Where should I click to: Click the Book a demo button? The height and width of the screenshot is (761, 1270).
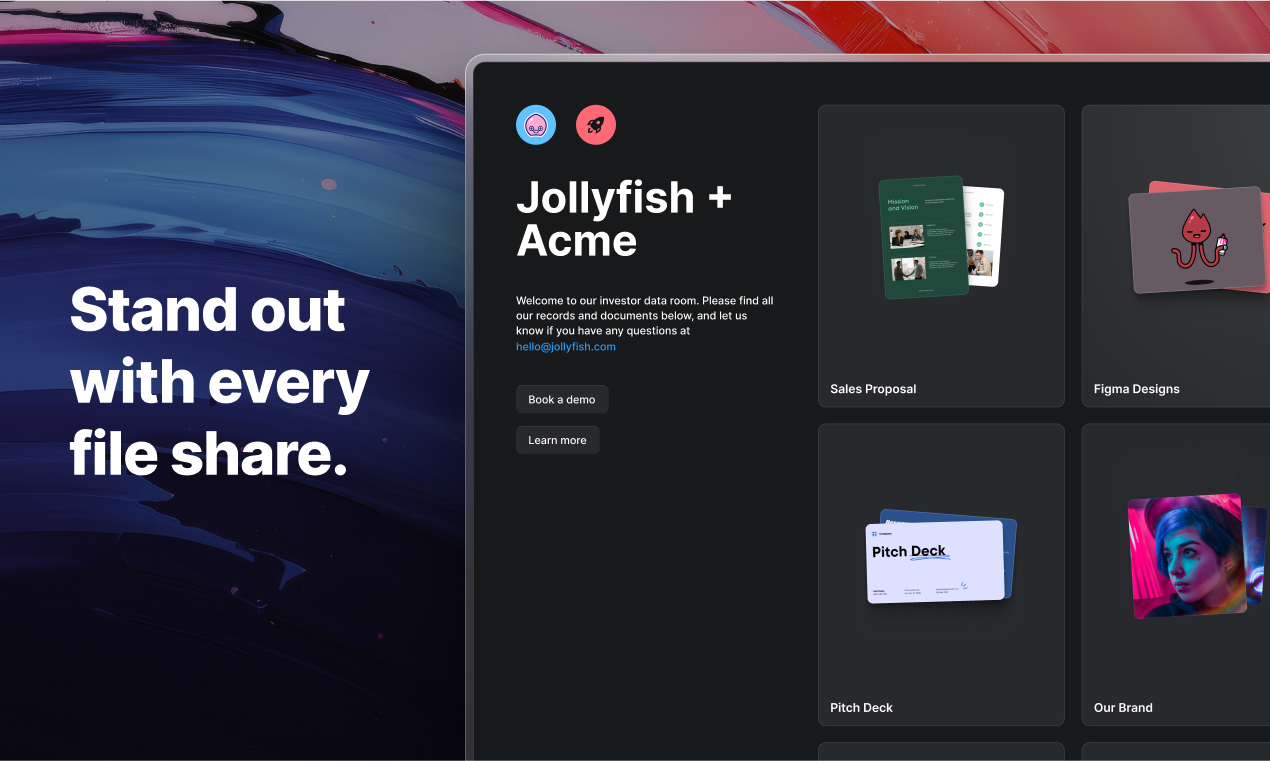(562, 399)
